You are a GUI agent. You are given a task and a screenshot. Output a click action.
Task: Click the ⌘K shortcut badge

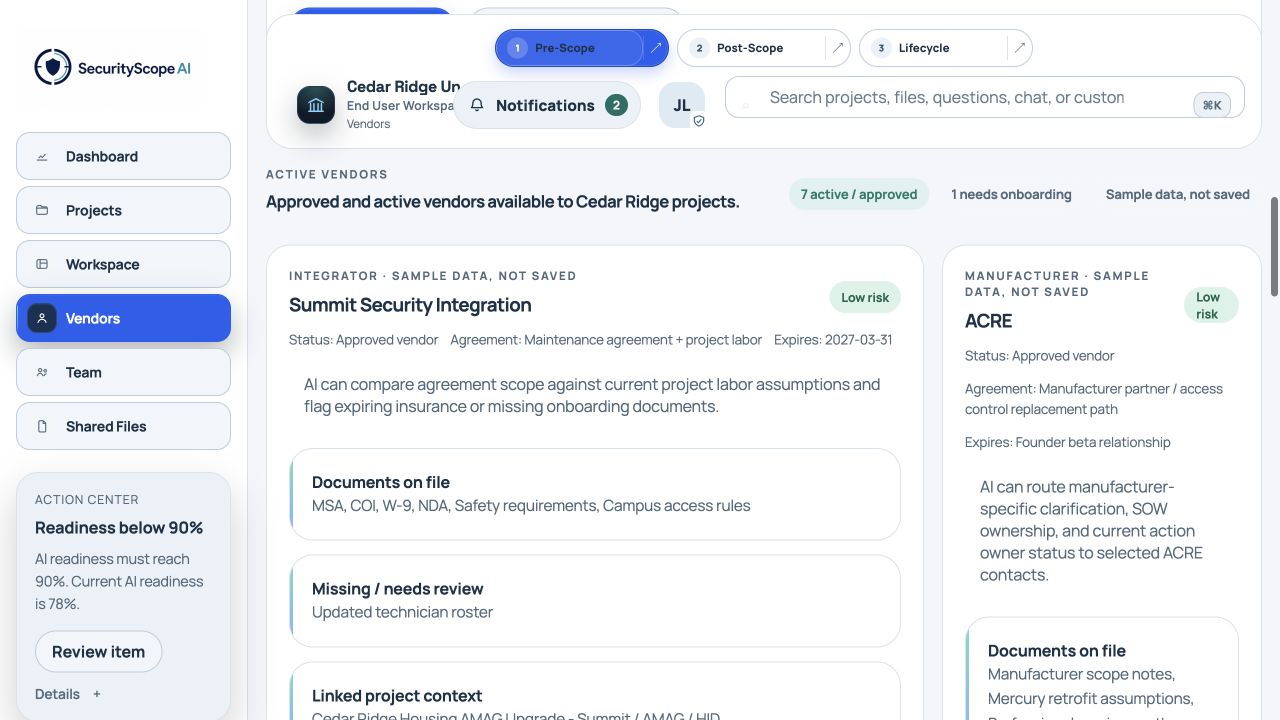(1212, 105)
